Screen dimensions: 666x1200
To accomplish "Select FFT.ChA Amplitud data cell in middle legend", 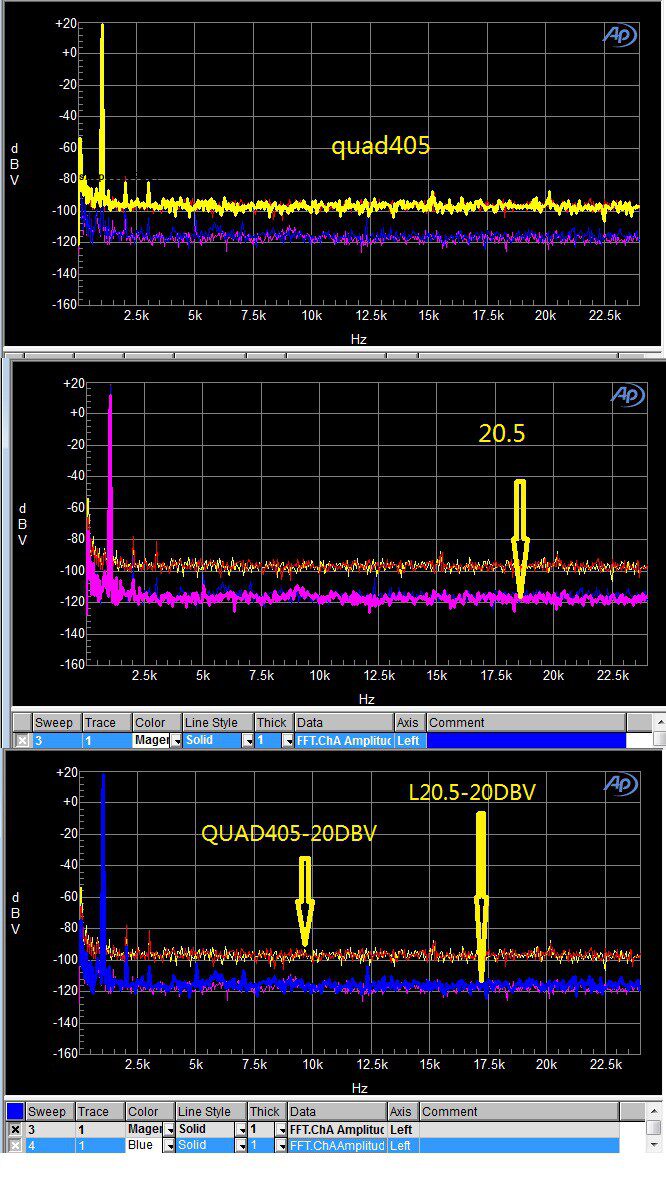I will click(344, 741).
